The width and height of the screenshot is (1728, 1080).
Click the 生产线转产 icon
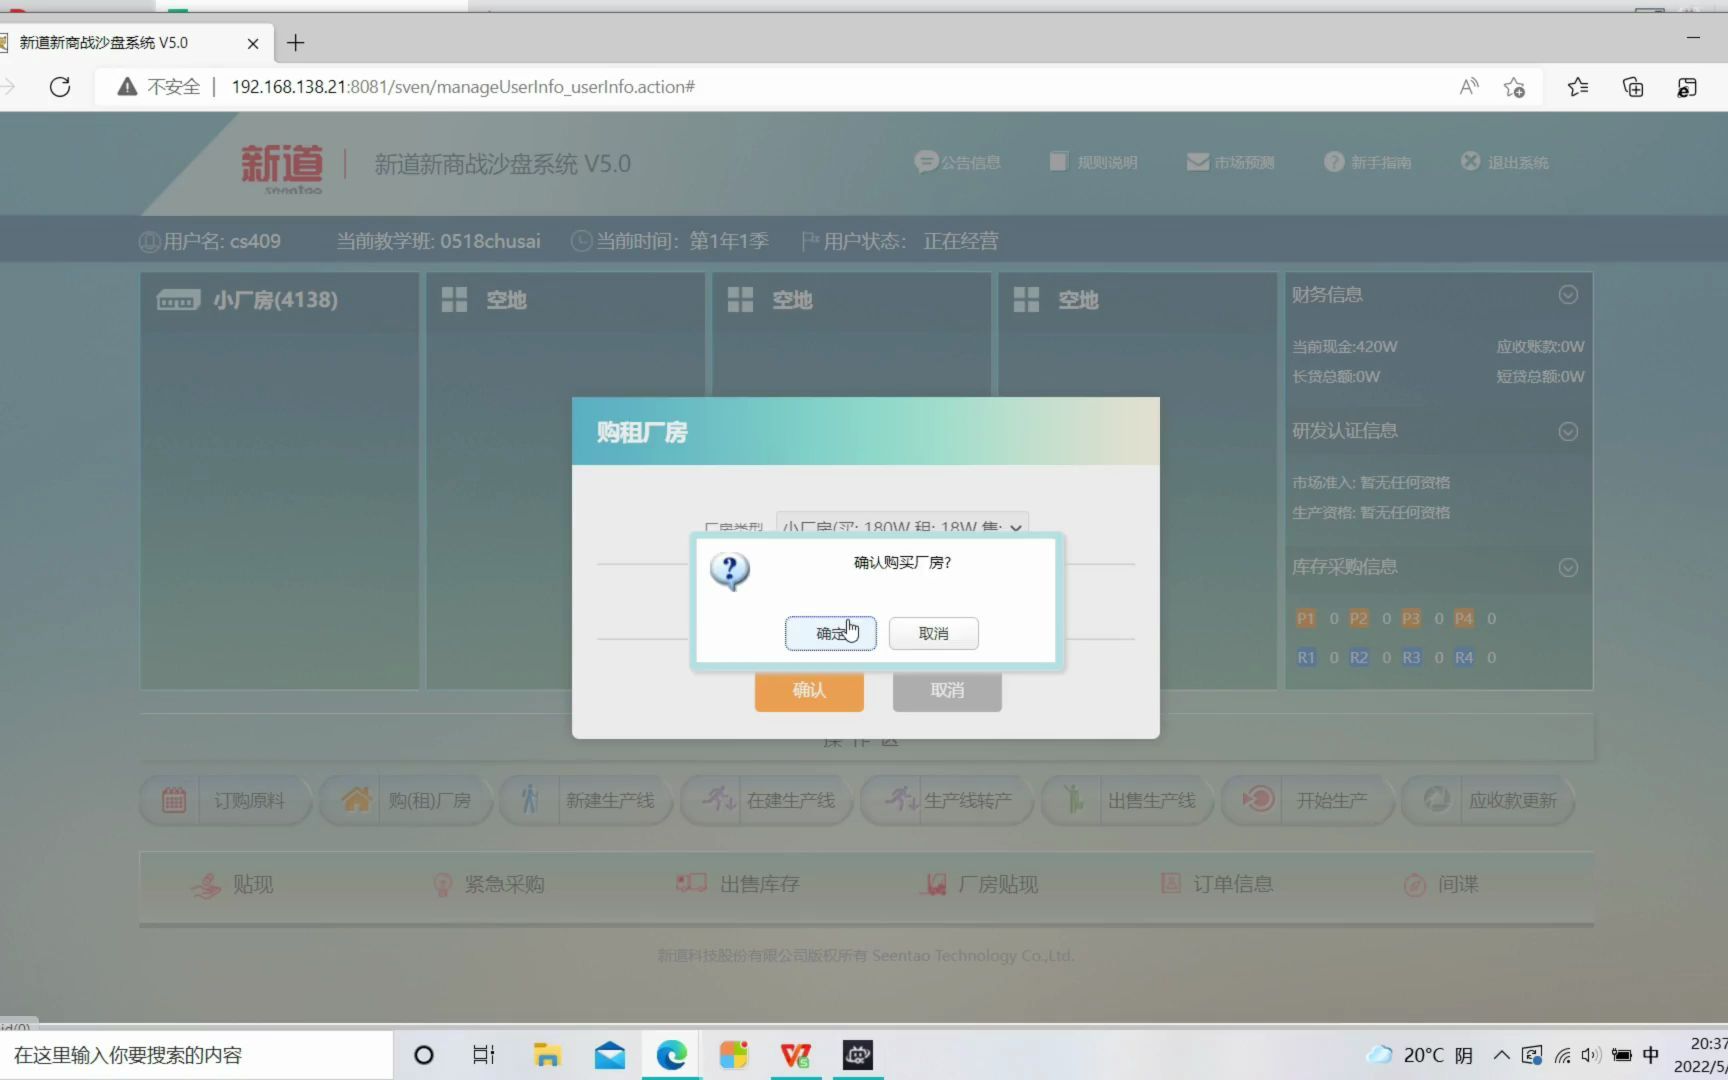point(901,799)
